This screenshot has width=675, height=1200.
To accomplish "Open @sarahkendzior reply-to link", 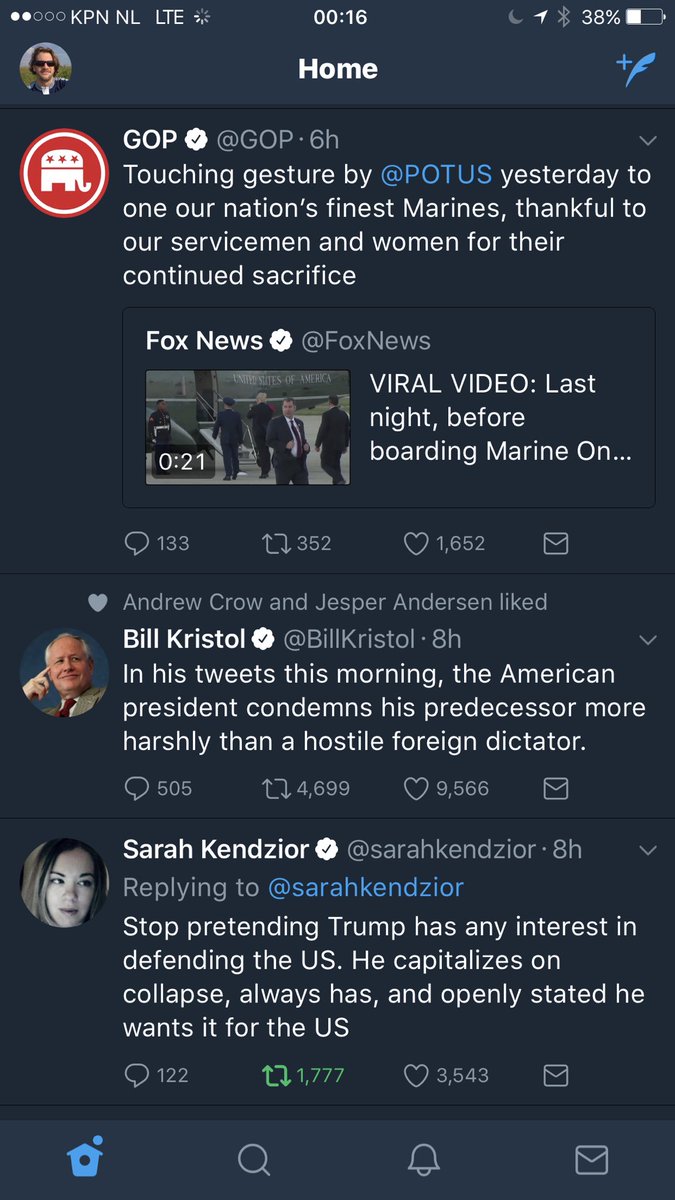I will tap(366, 887).
